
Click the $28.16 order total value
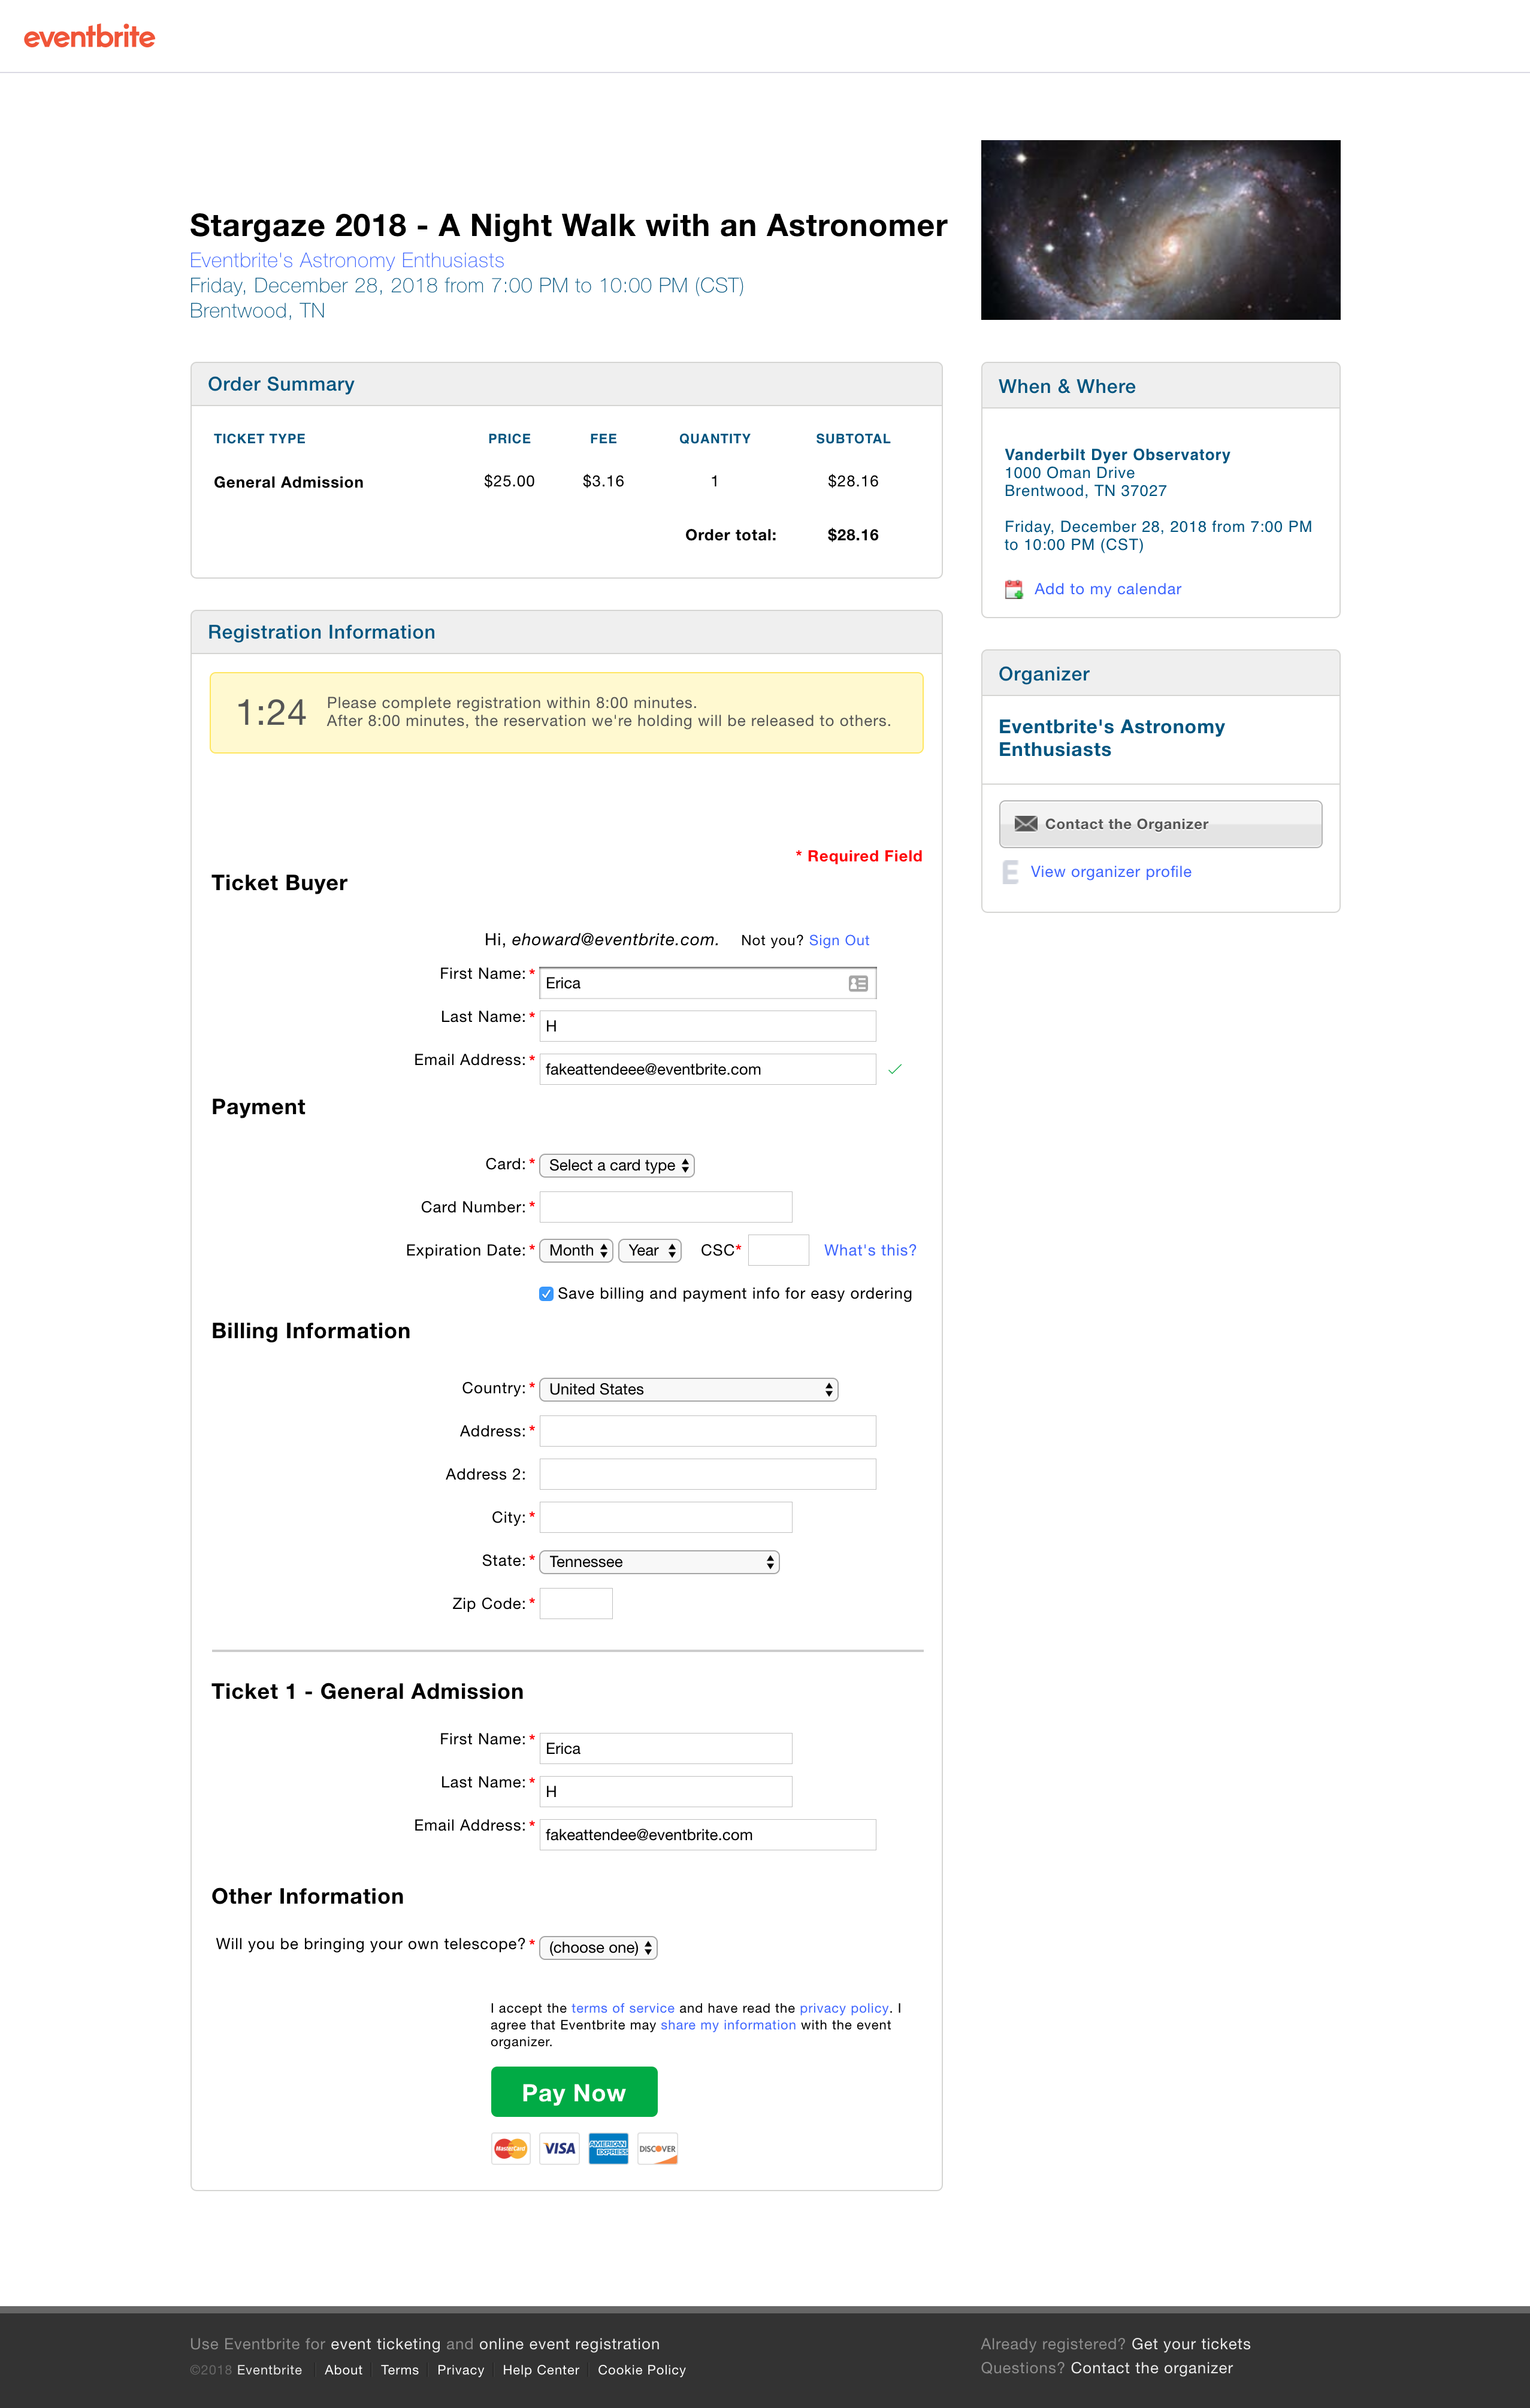(x=853, y=535)
